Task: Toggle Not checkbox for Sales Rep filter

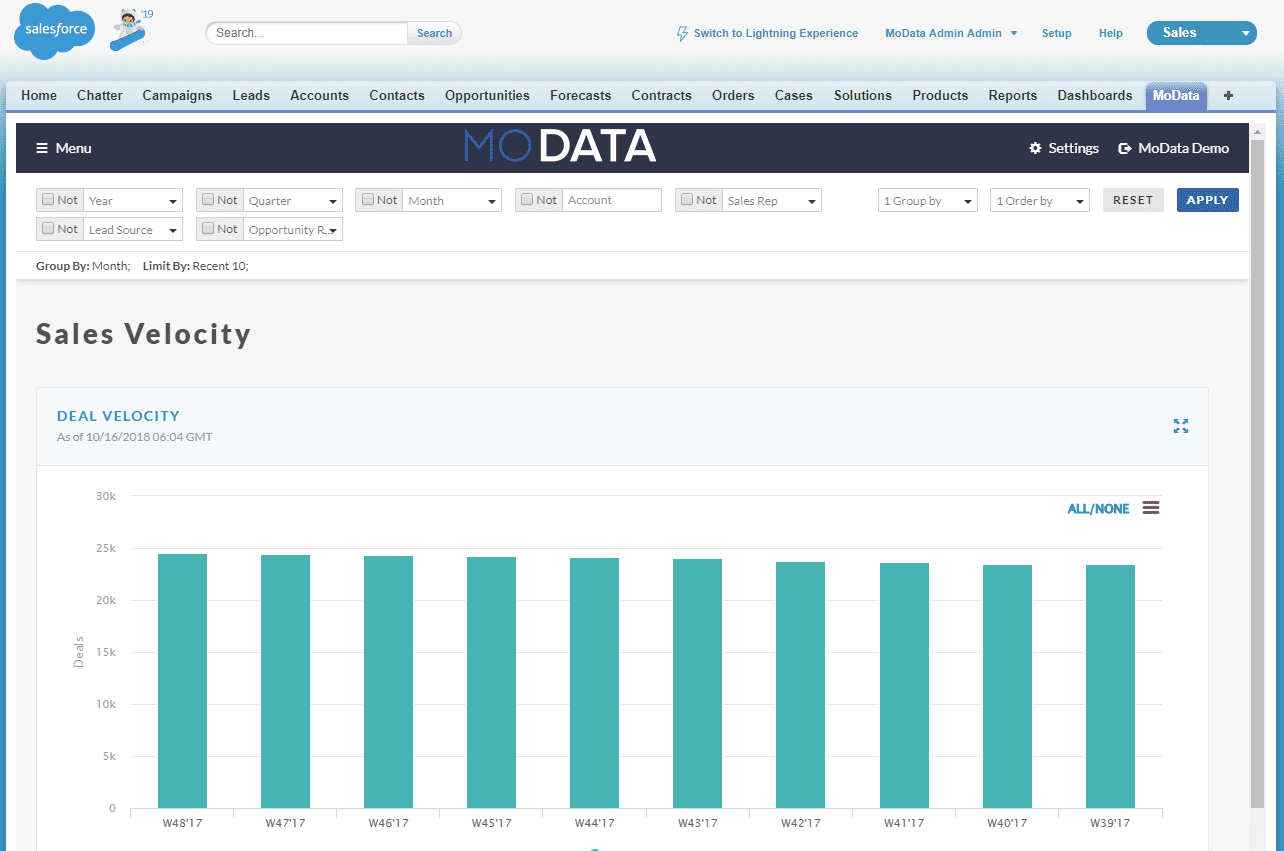Action: (686, 199)
